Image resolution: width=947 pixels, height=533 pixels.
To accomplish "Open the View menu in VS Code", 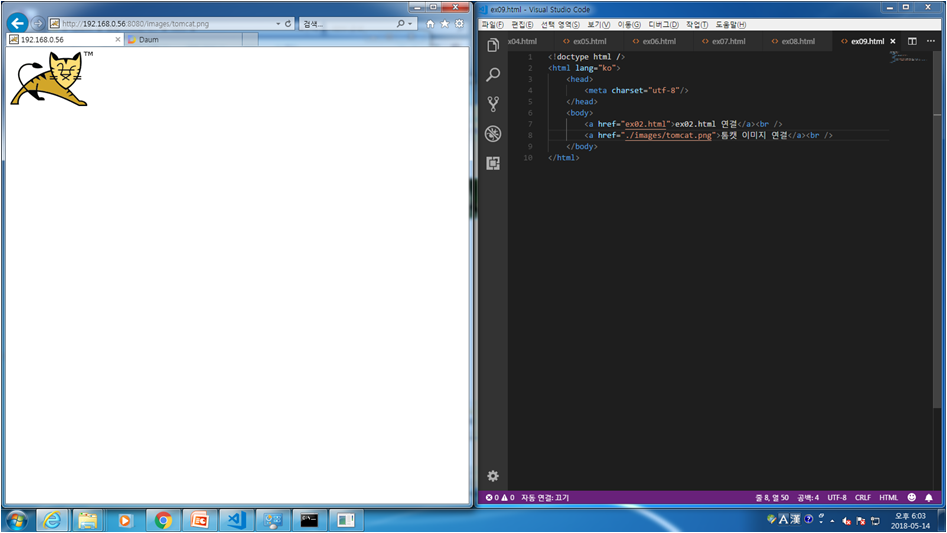I will (x=599, y=25).
